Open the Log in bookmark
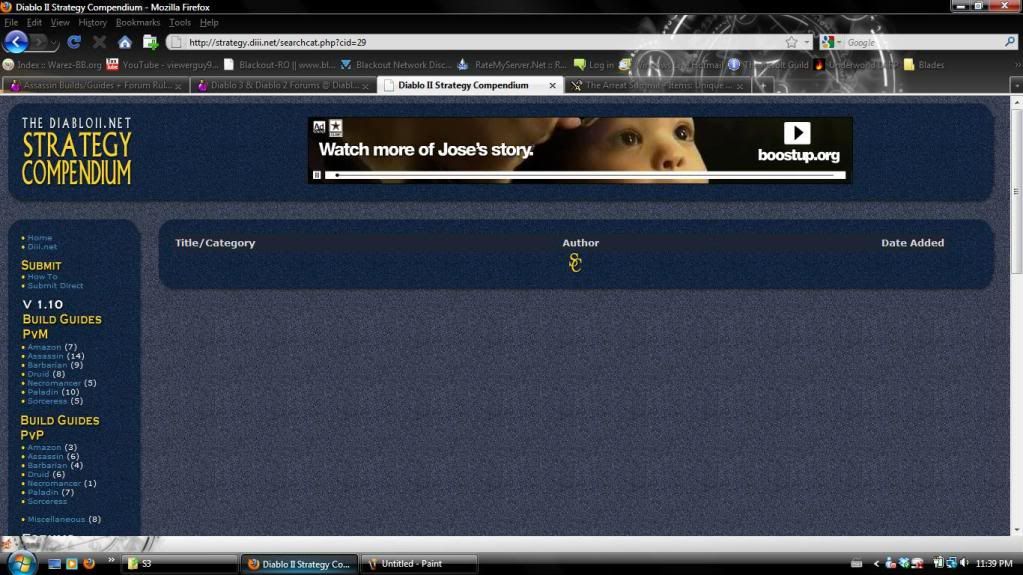This screenshot has width=1023, height=575. [x=594, y=65]
